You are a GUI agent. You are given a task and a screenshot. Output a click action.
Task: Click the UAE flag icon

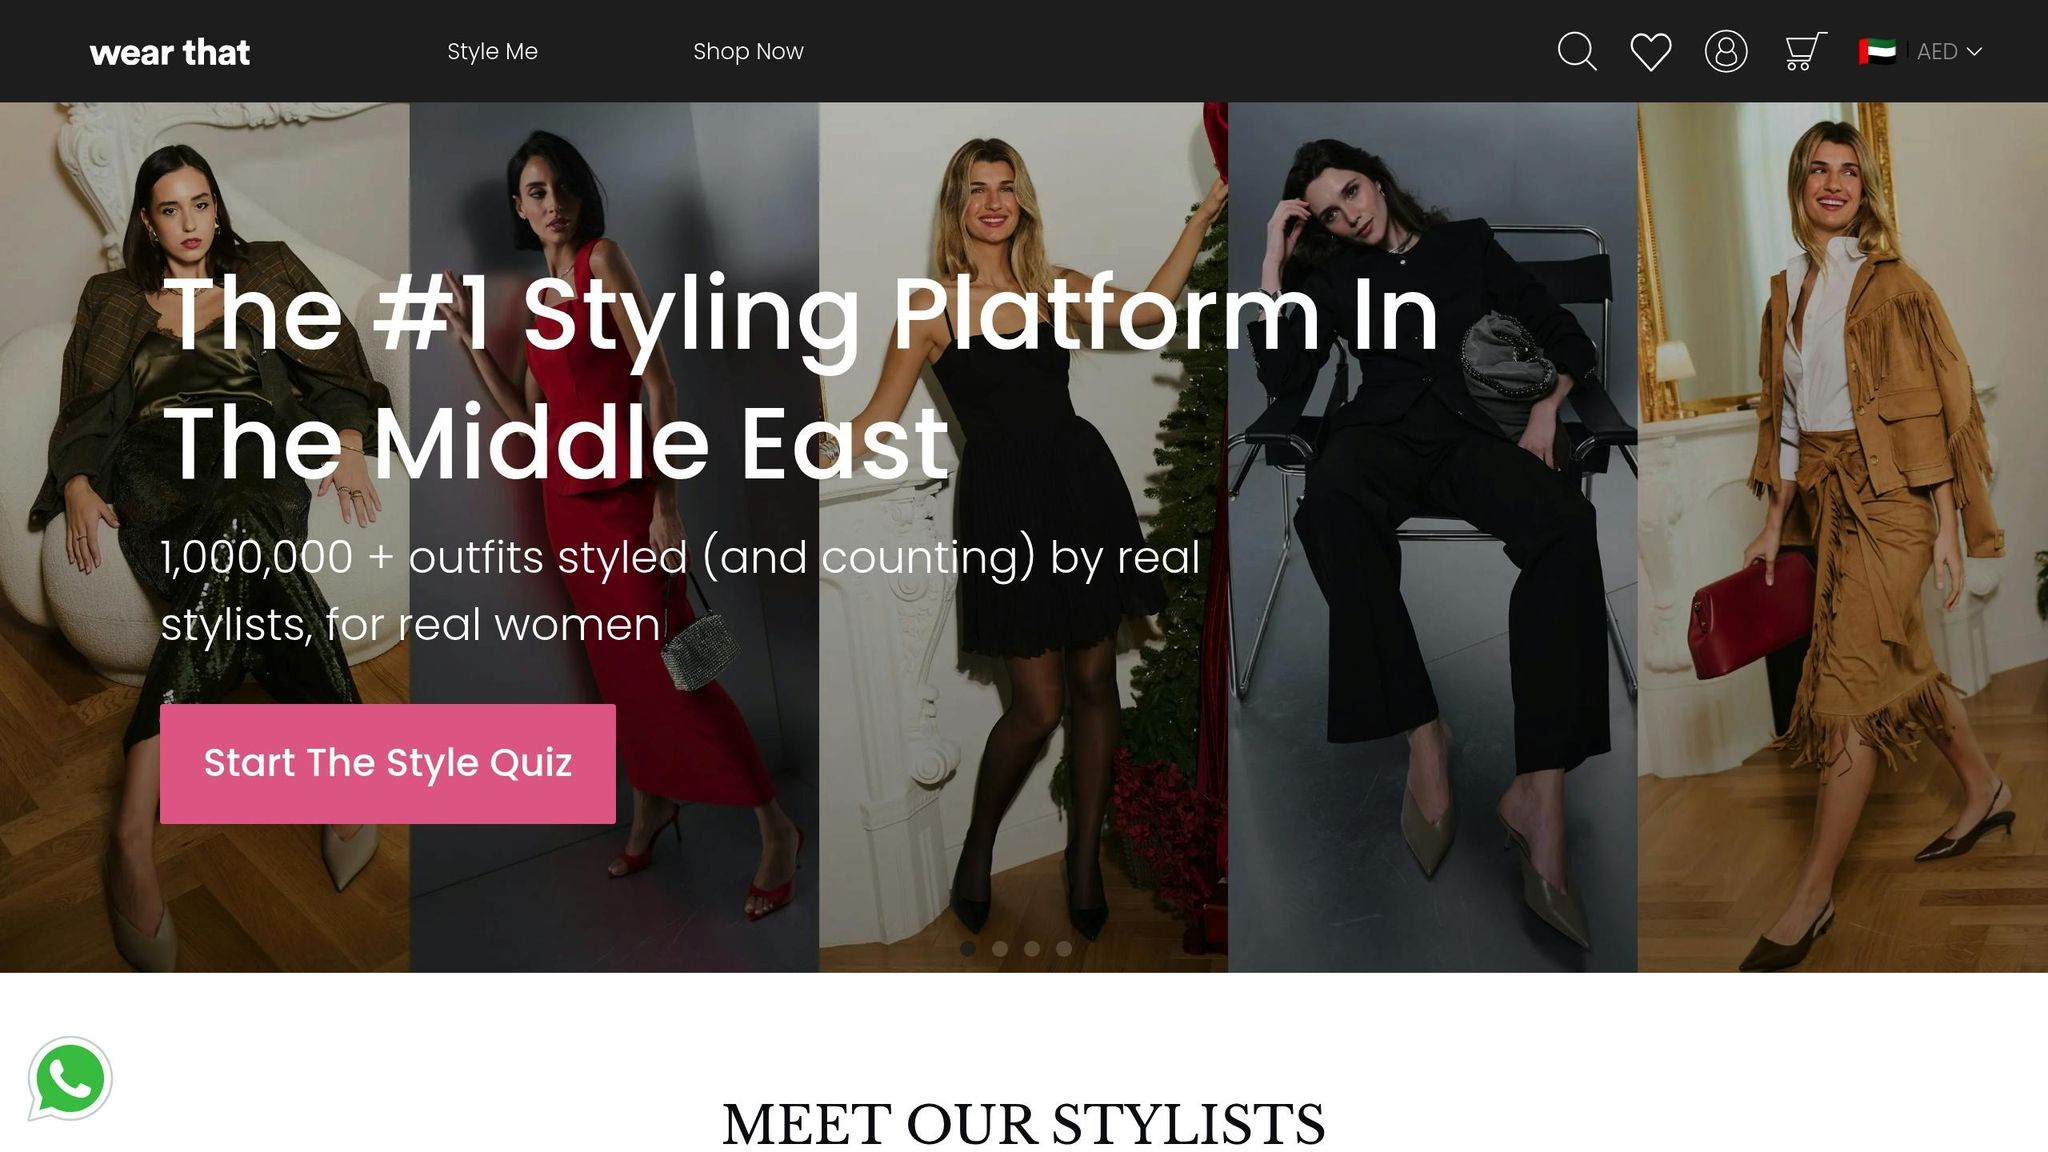click(1877, 51)
